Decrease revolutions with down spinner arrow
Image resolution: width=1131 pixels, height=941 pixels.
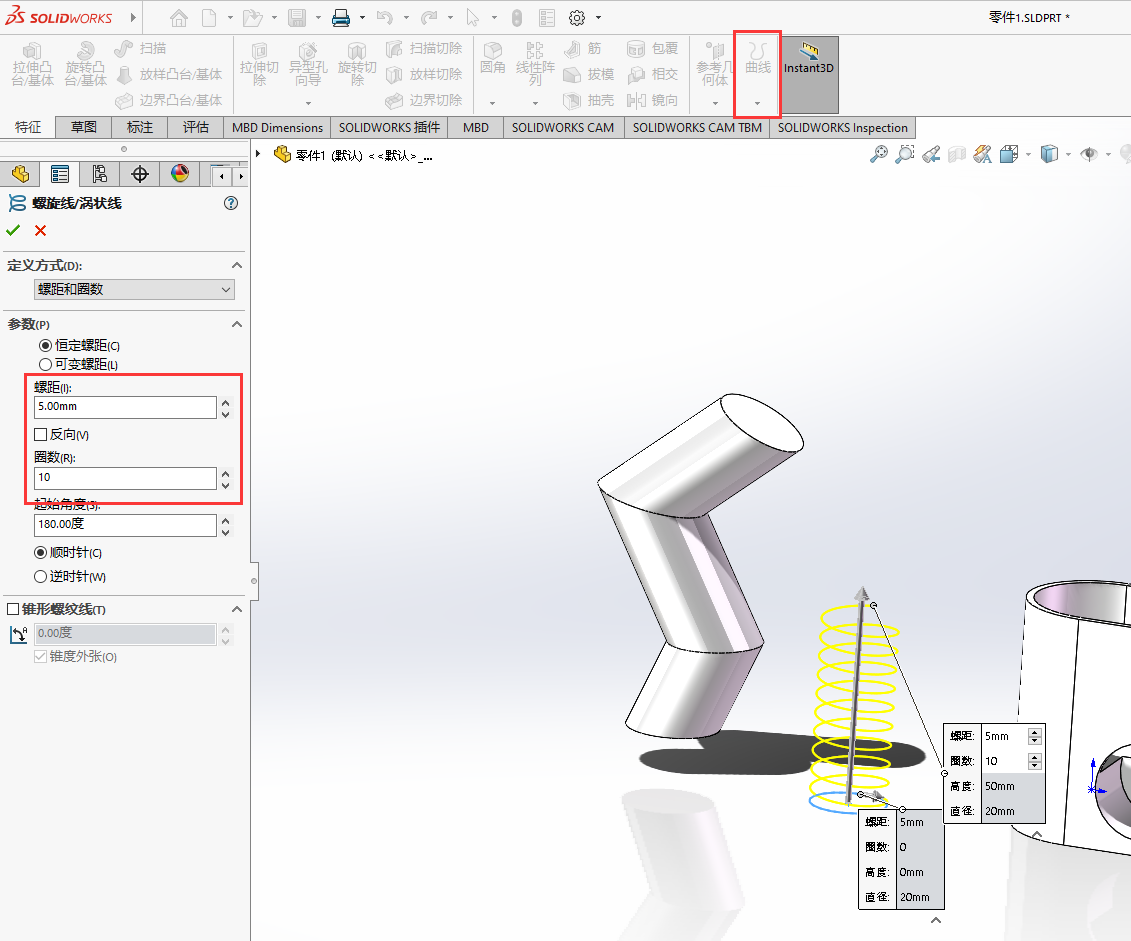[x=226, y=485]
